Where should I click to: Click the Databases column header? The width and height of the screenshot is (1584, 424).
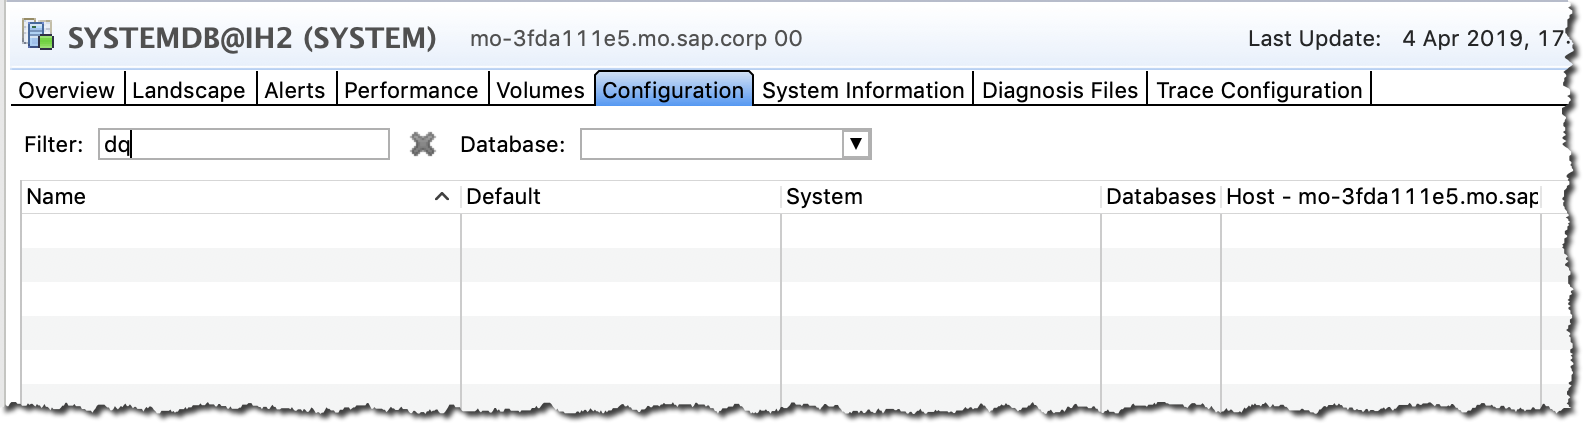point(1160,197)
